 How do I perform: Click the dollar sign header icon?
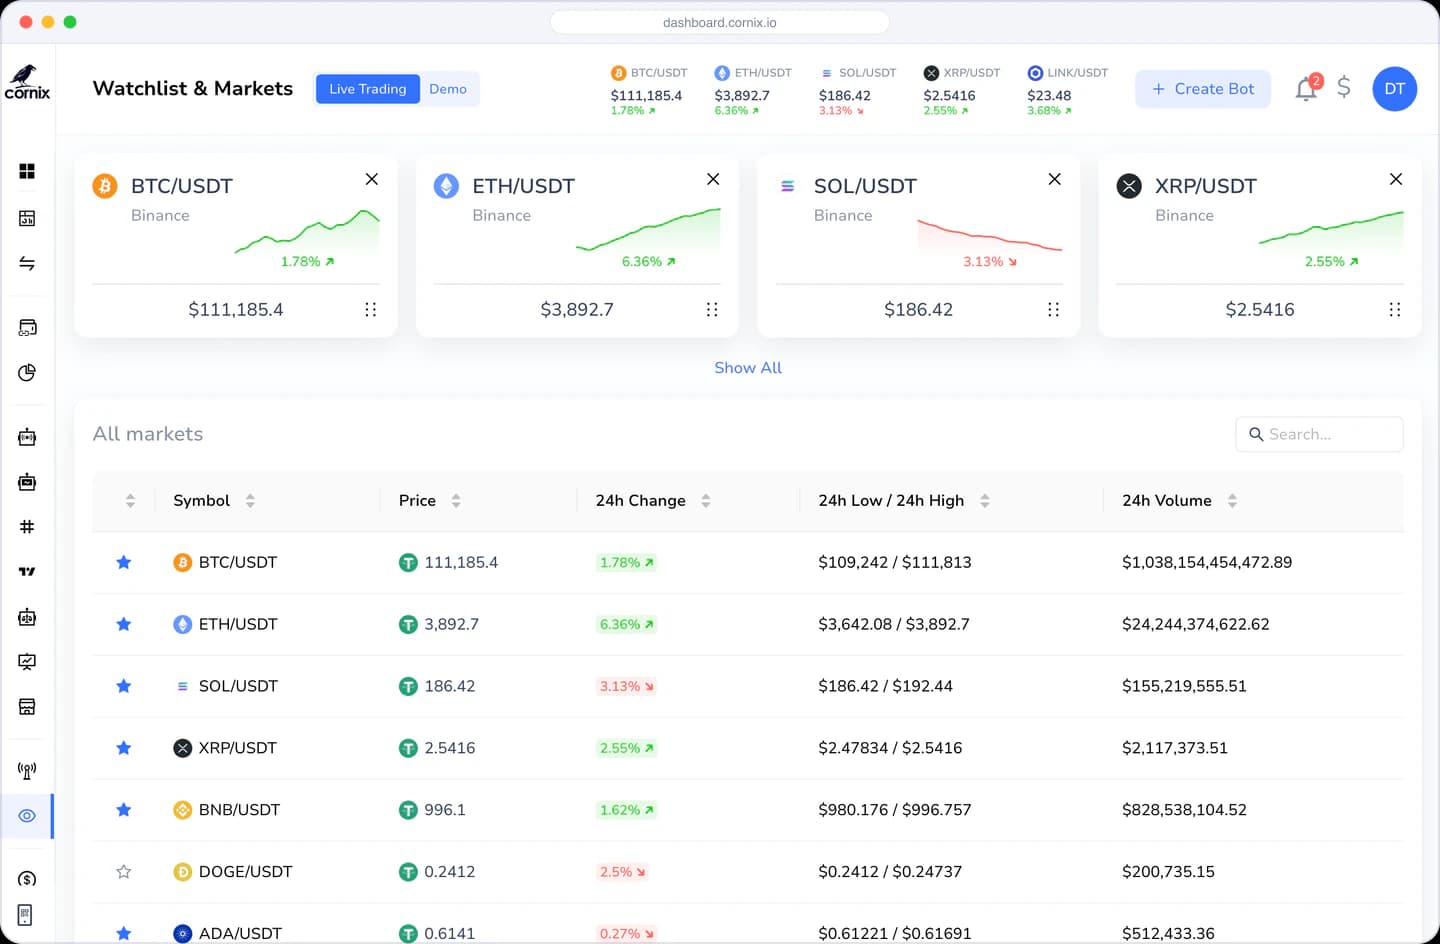click(1344, 88)
